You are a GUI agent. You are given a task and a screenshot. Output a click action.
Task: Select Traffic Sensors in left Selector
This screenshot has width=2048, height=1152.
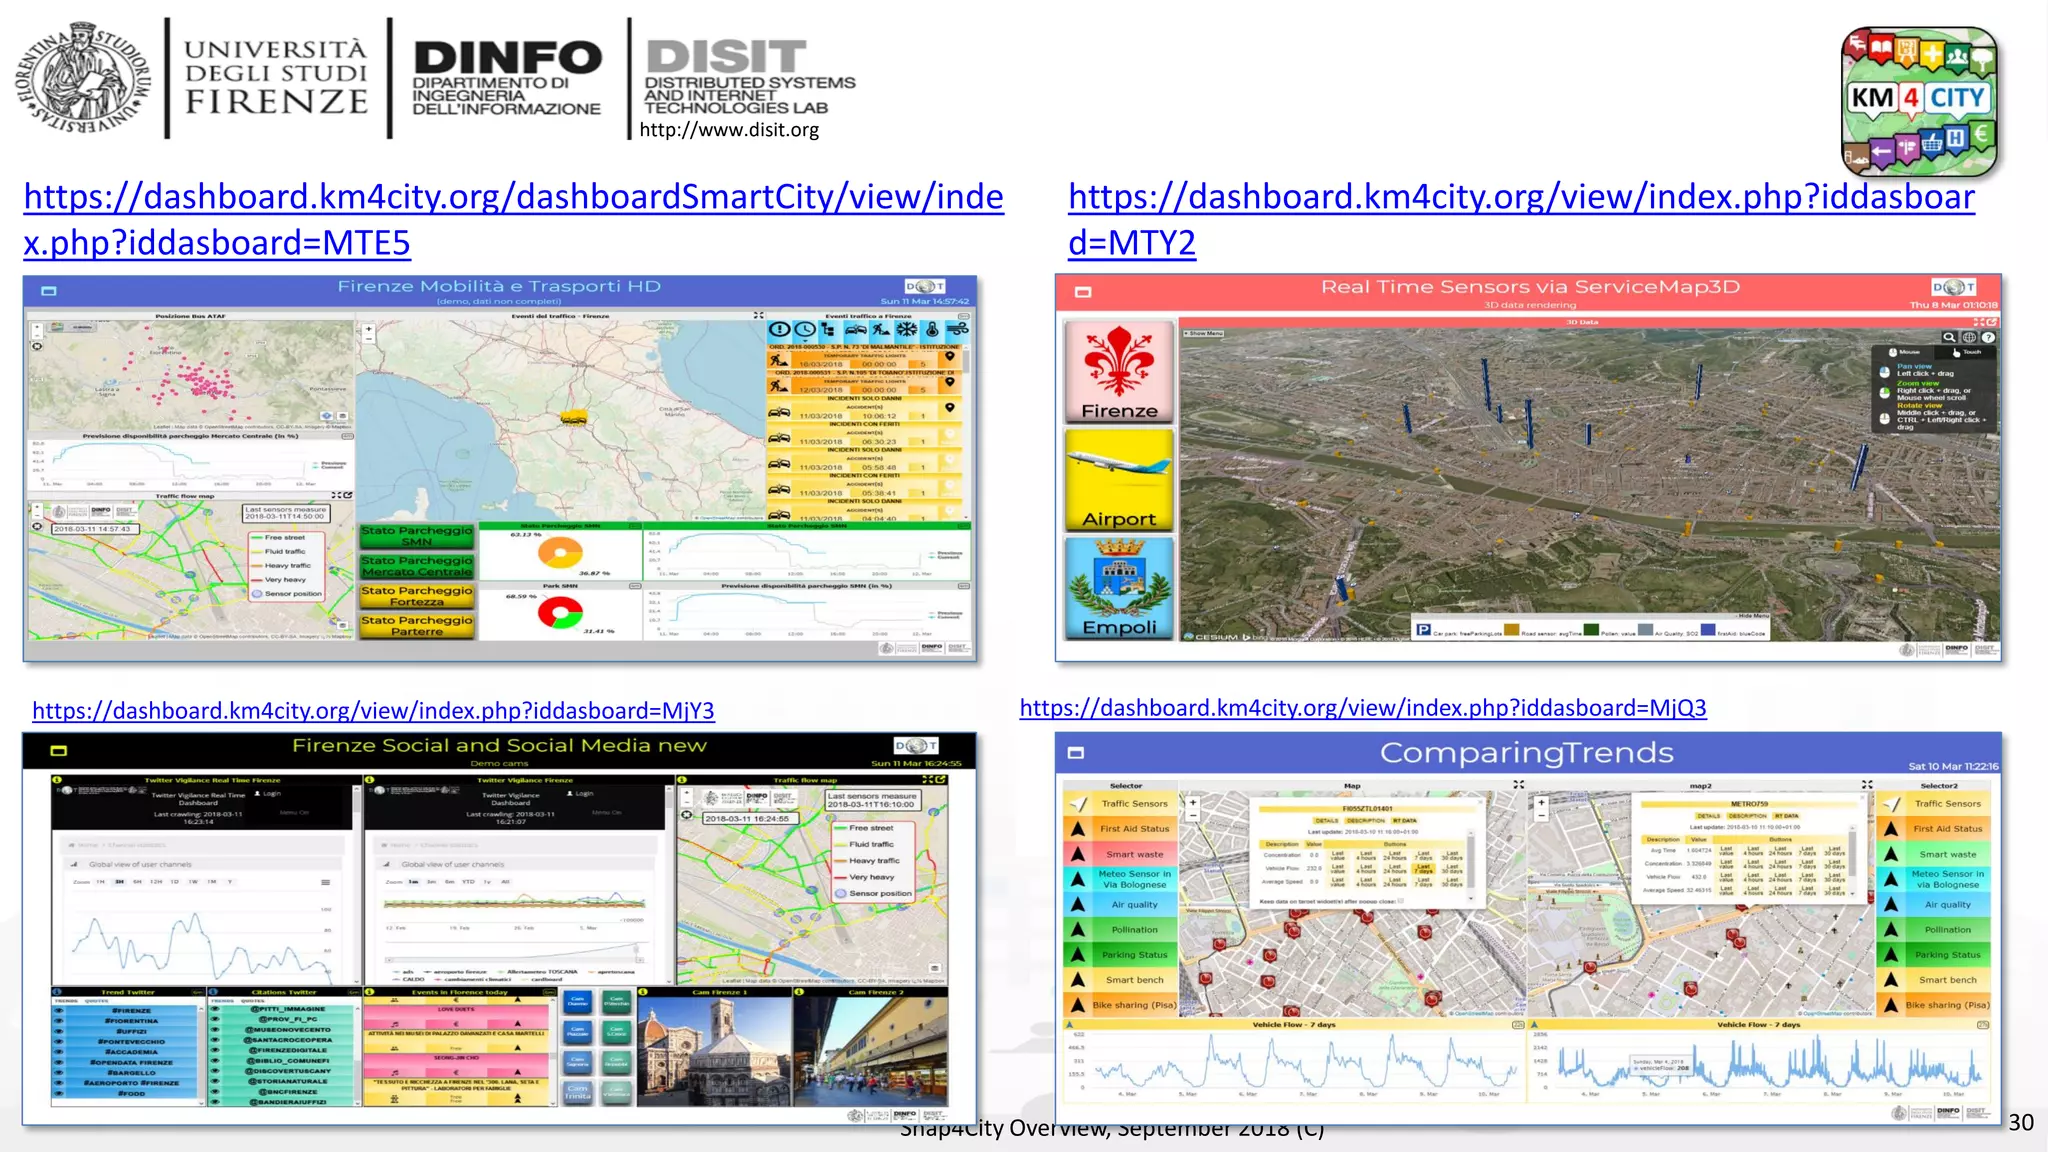1120,804
